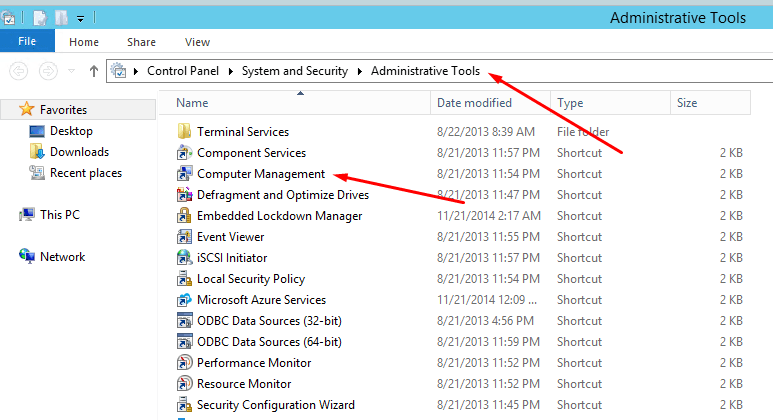Viewport: 773px width, 420px height.
Task: Click the Microsoft Azure Services file name
Action: pos(261,300)
